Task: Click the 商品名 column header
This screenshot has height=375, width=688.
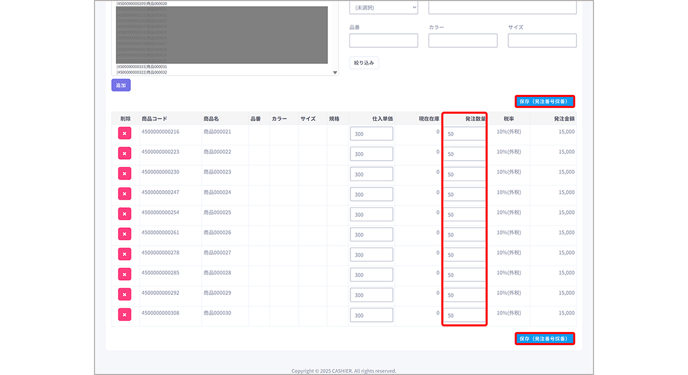Action: 211,119
